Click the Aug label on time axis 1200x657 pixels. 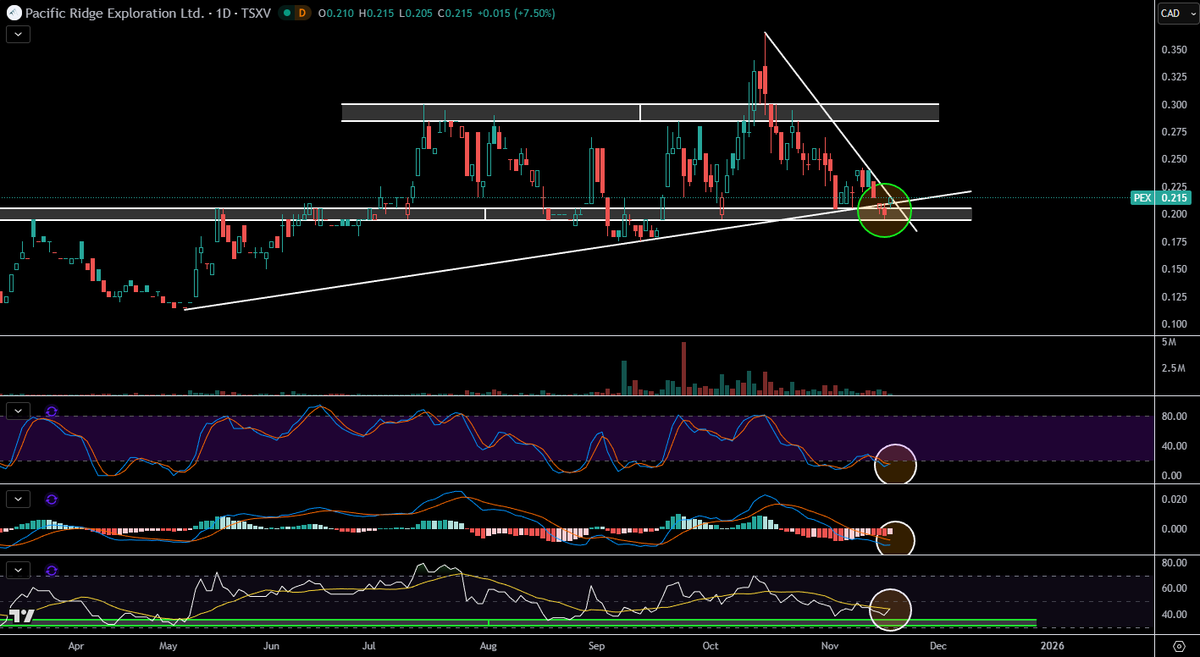tap(487, 646)
